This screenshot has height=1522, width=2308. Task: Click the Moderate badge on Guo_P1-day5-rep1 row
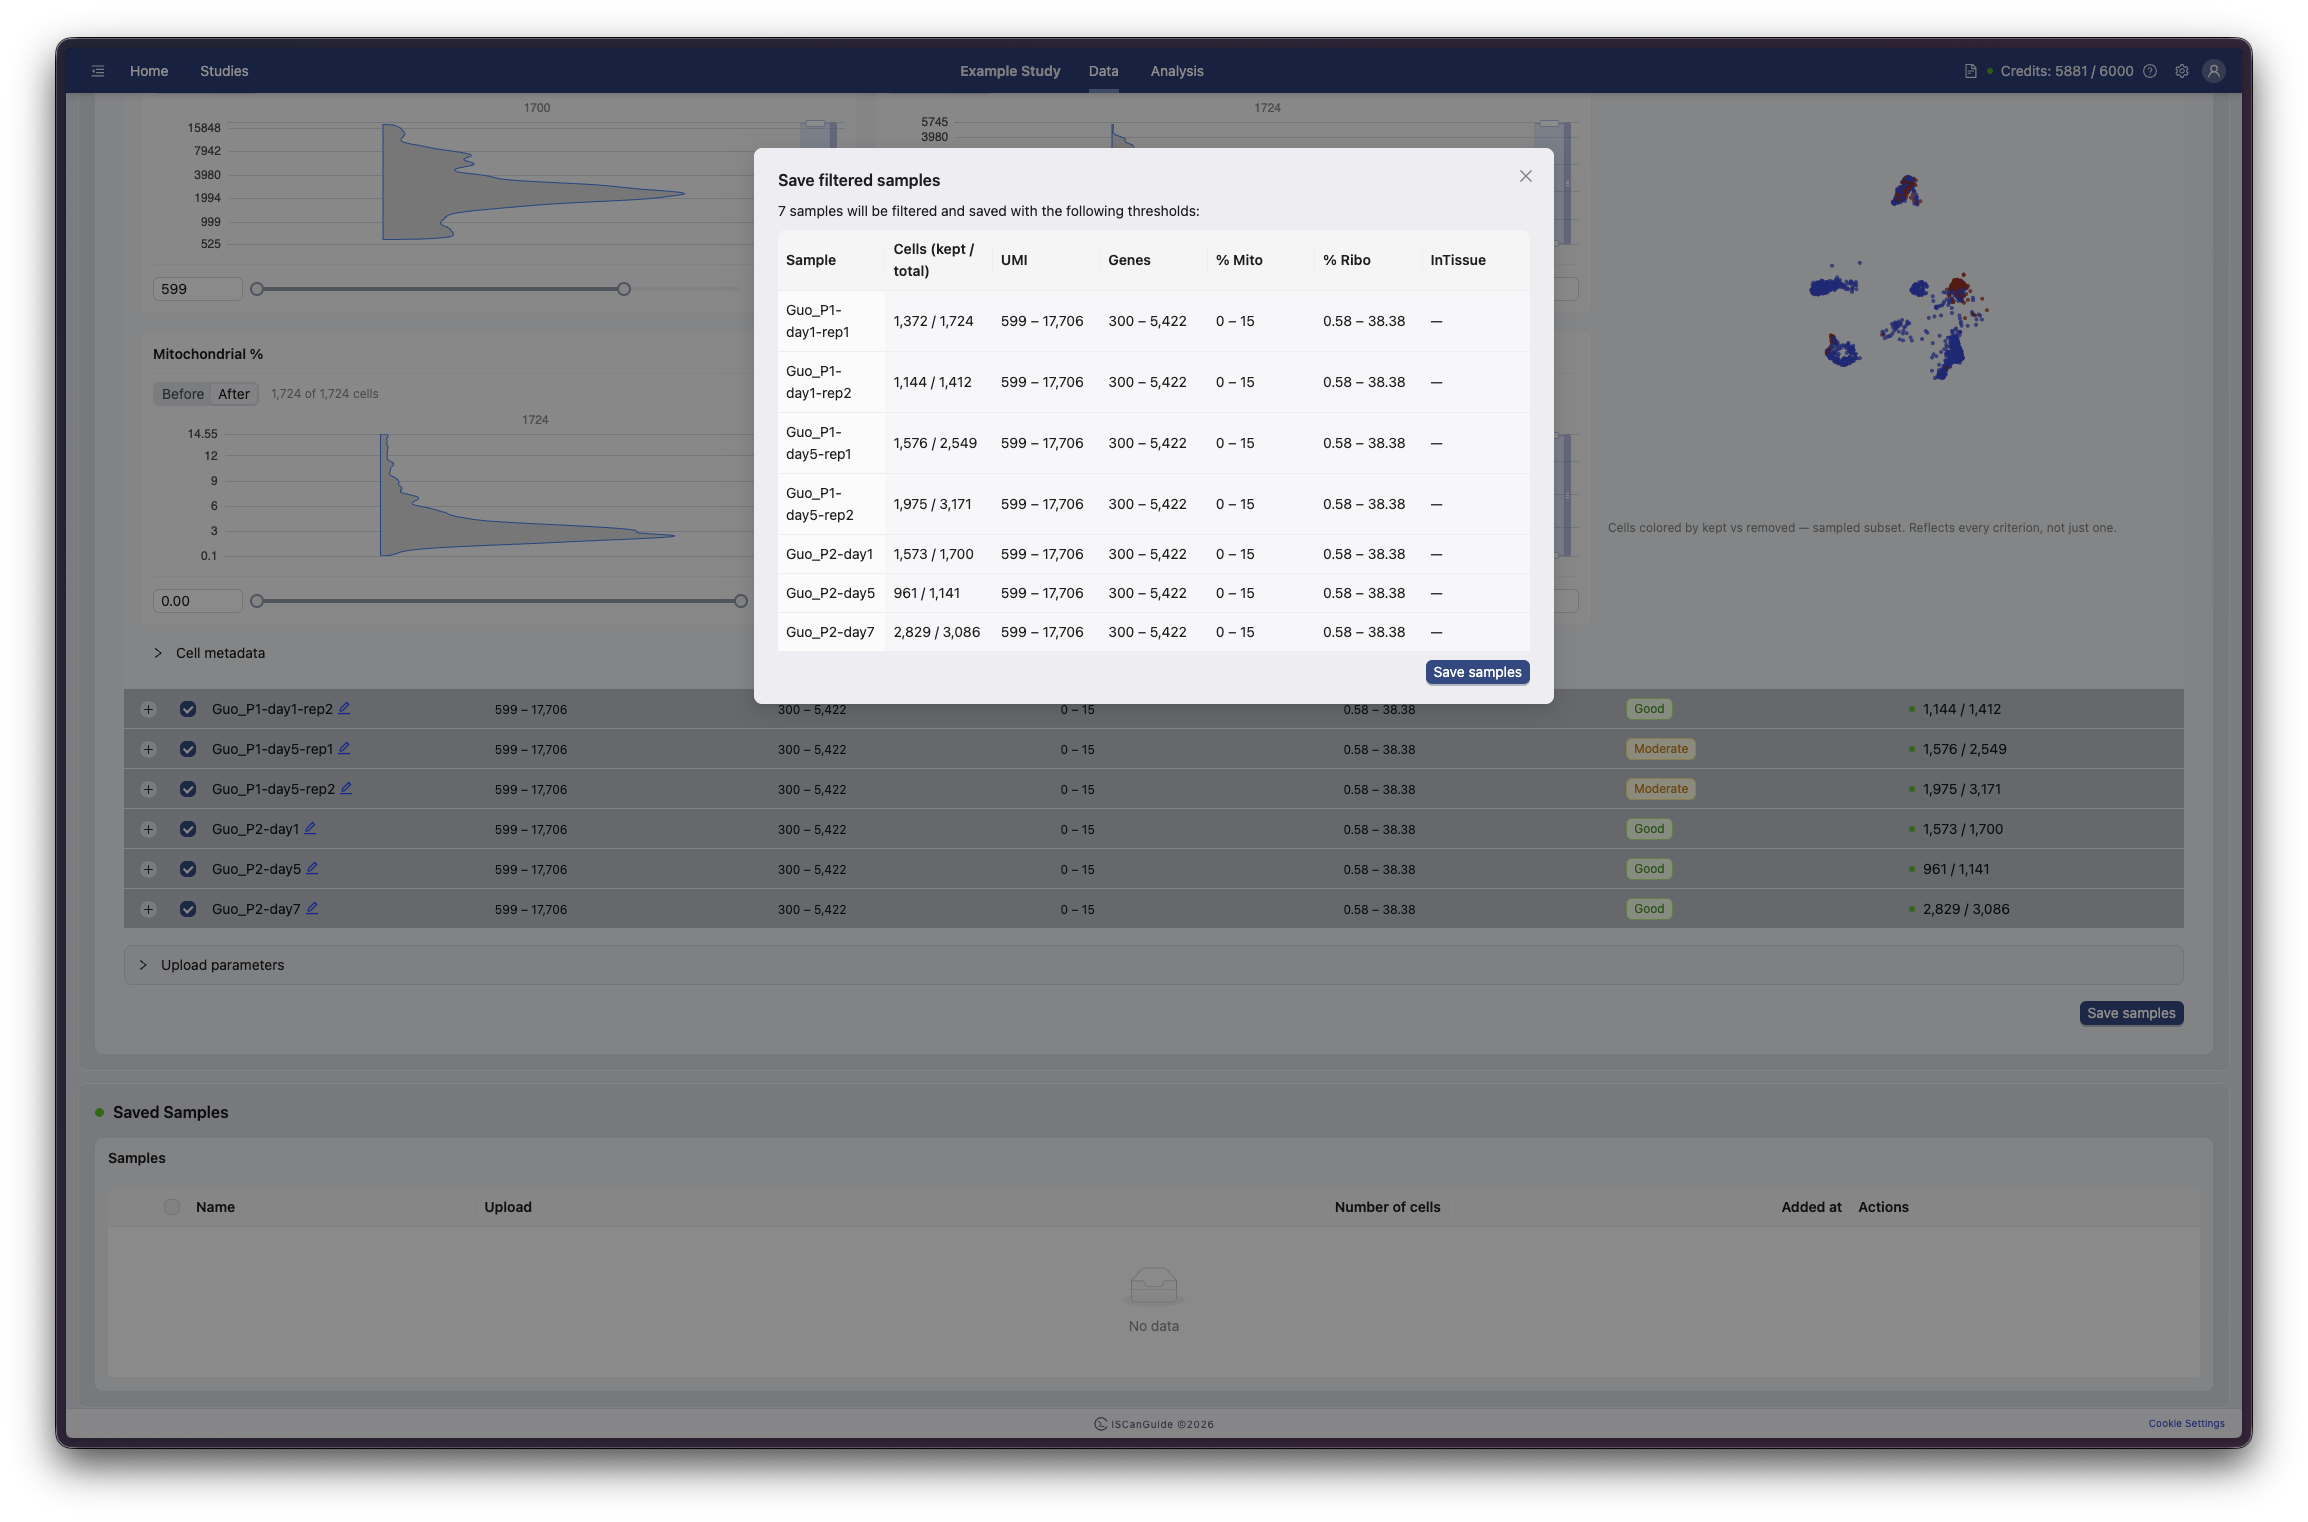pos(1660,749)
